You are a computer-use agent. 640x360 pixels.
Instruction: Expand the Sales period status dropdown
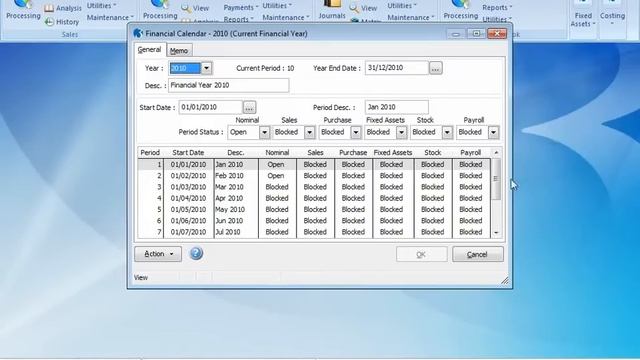pos(309,132)
